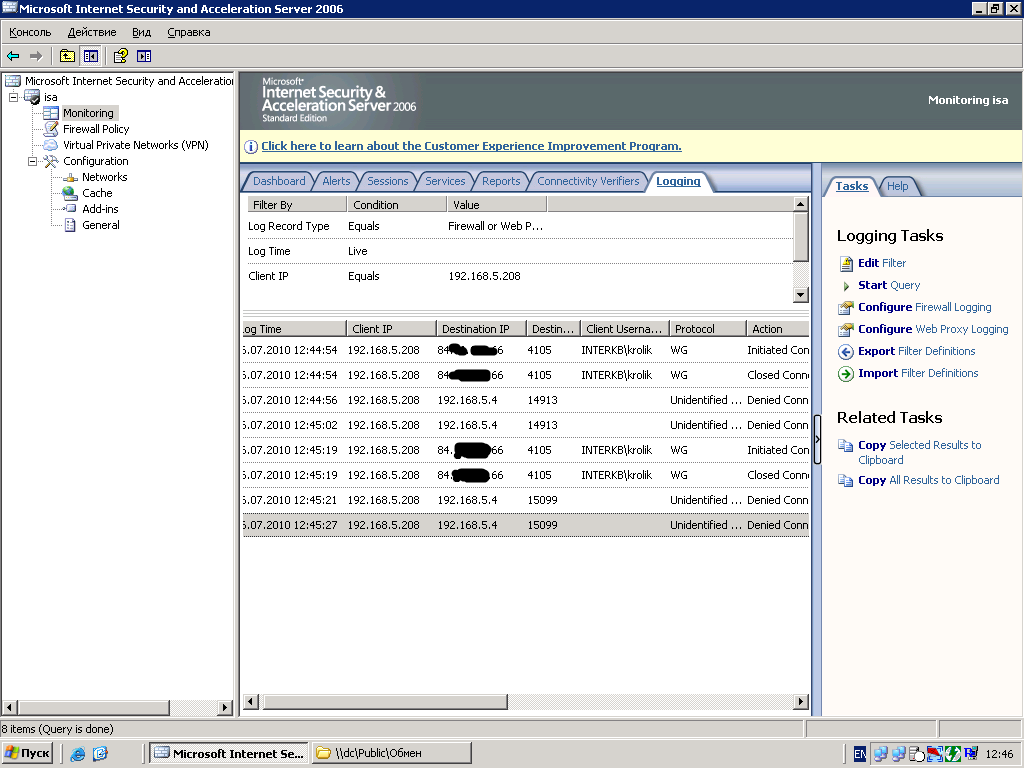Click the Edit Filter link

coord(882,263)
